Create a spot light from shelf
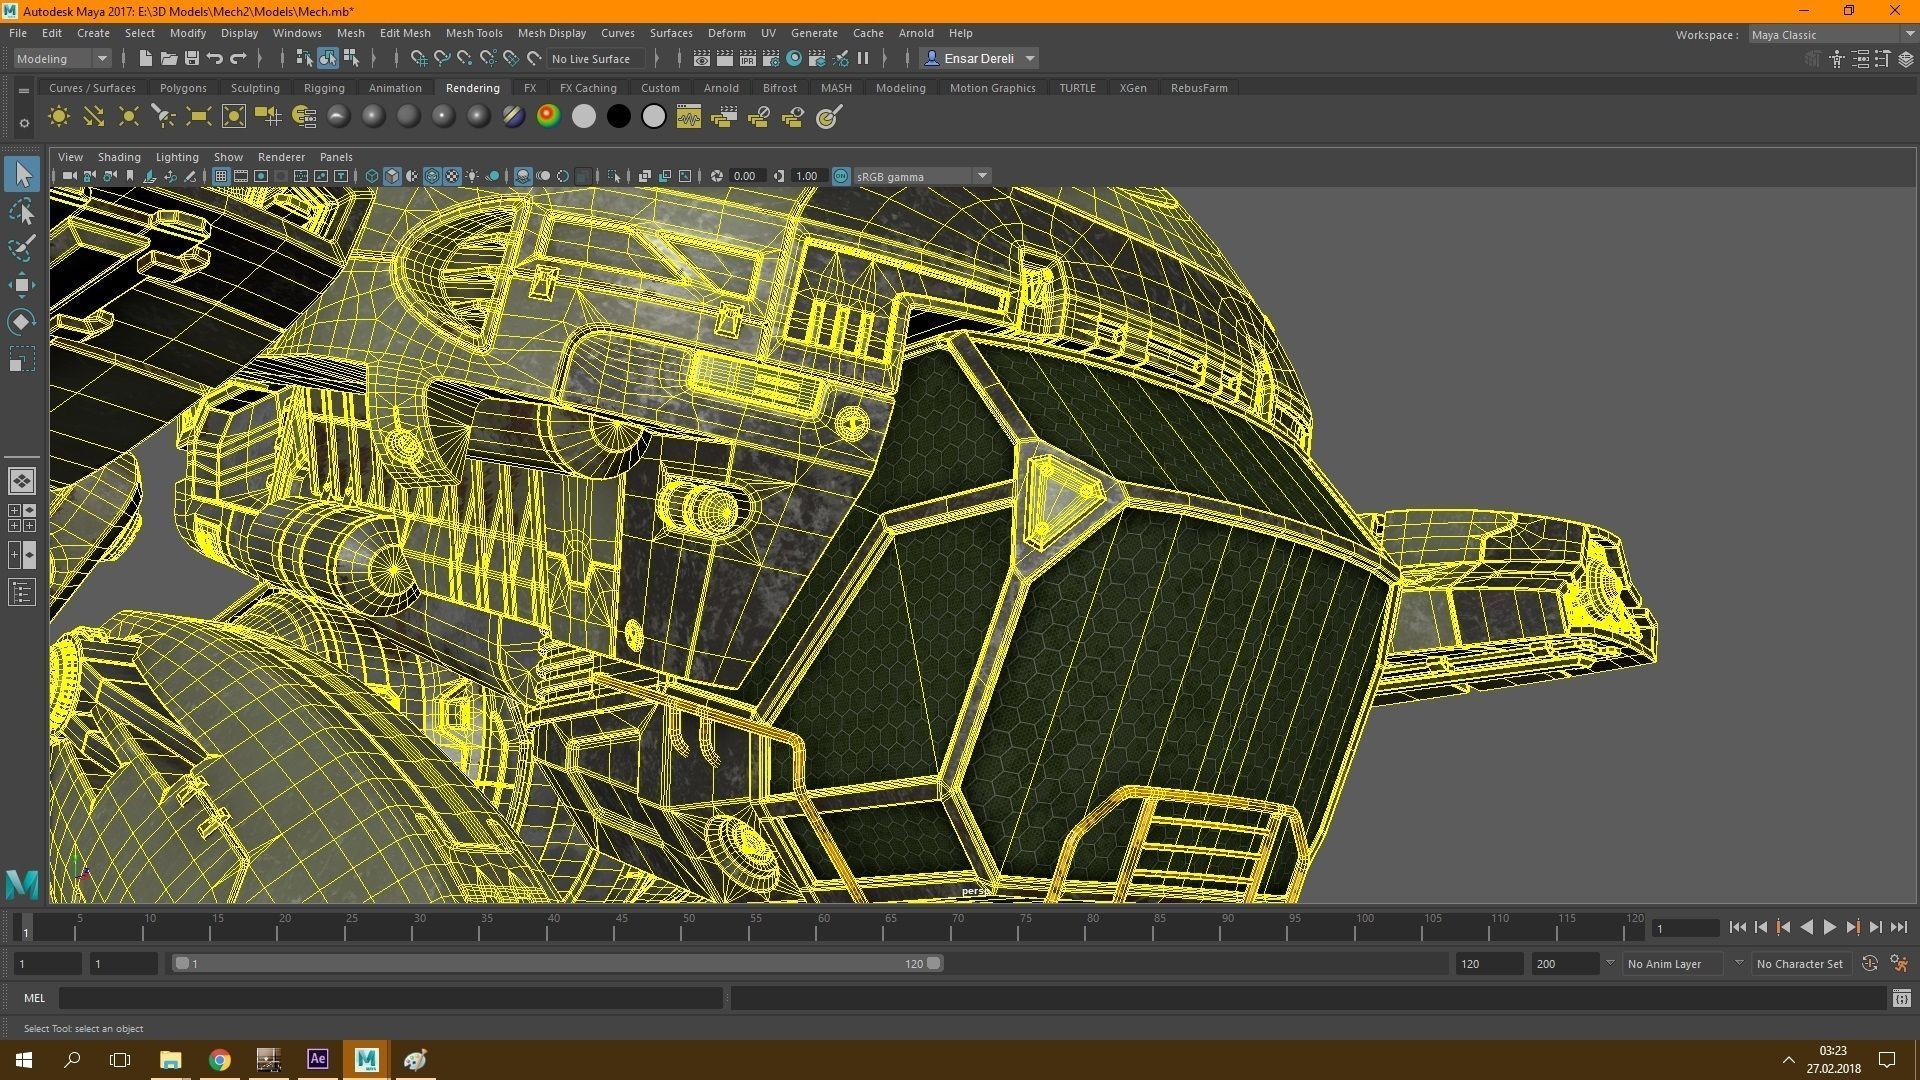Screen dimensions: 1920x1080 click(163, 117)
